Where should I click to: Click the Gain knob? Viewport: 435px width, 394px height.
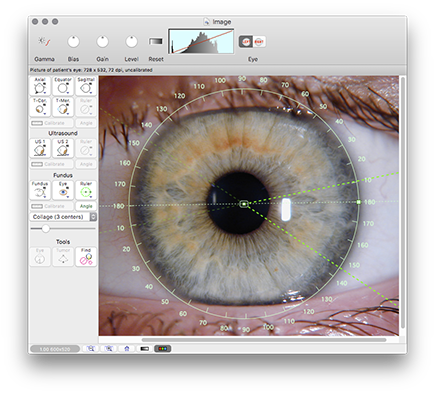click(102, 42)
